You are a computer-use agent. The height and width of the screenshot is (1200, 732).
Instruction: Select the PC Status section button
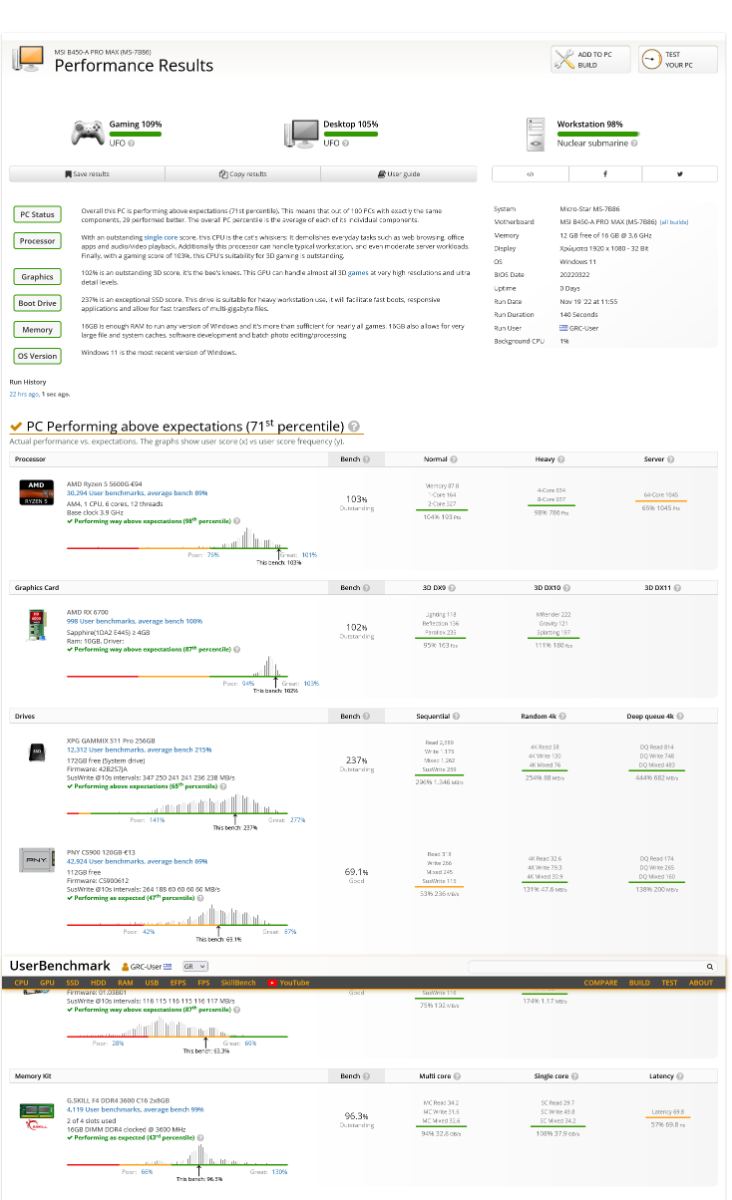click(x=37, y=215)
